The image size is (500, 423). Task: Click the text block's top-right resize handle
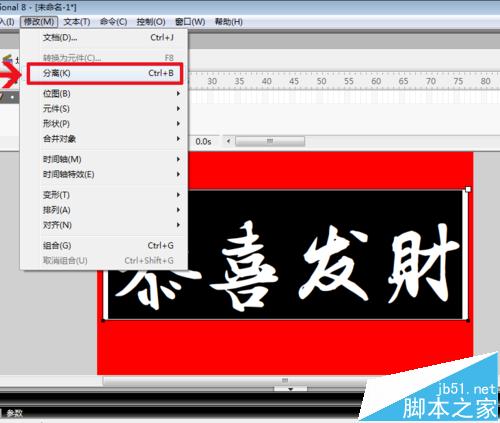click(x=468, y=189)
